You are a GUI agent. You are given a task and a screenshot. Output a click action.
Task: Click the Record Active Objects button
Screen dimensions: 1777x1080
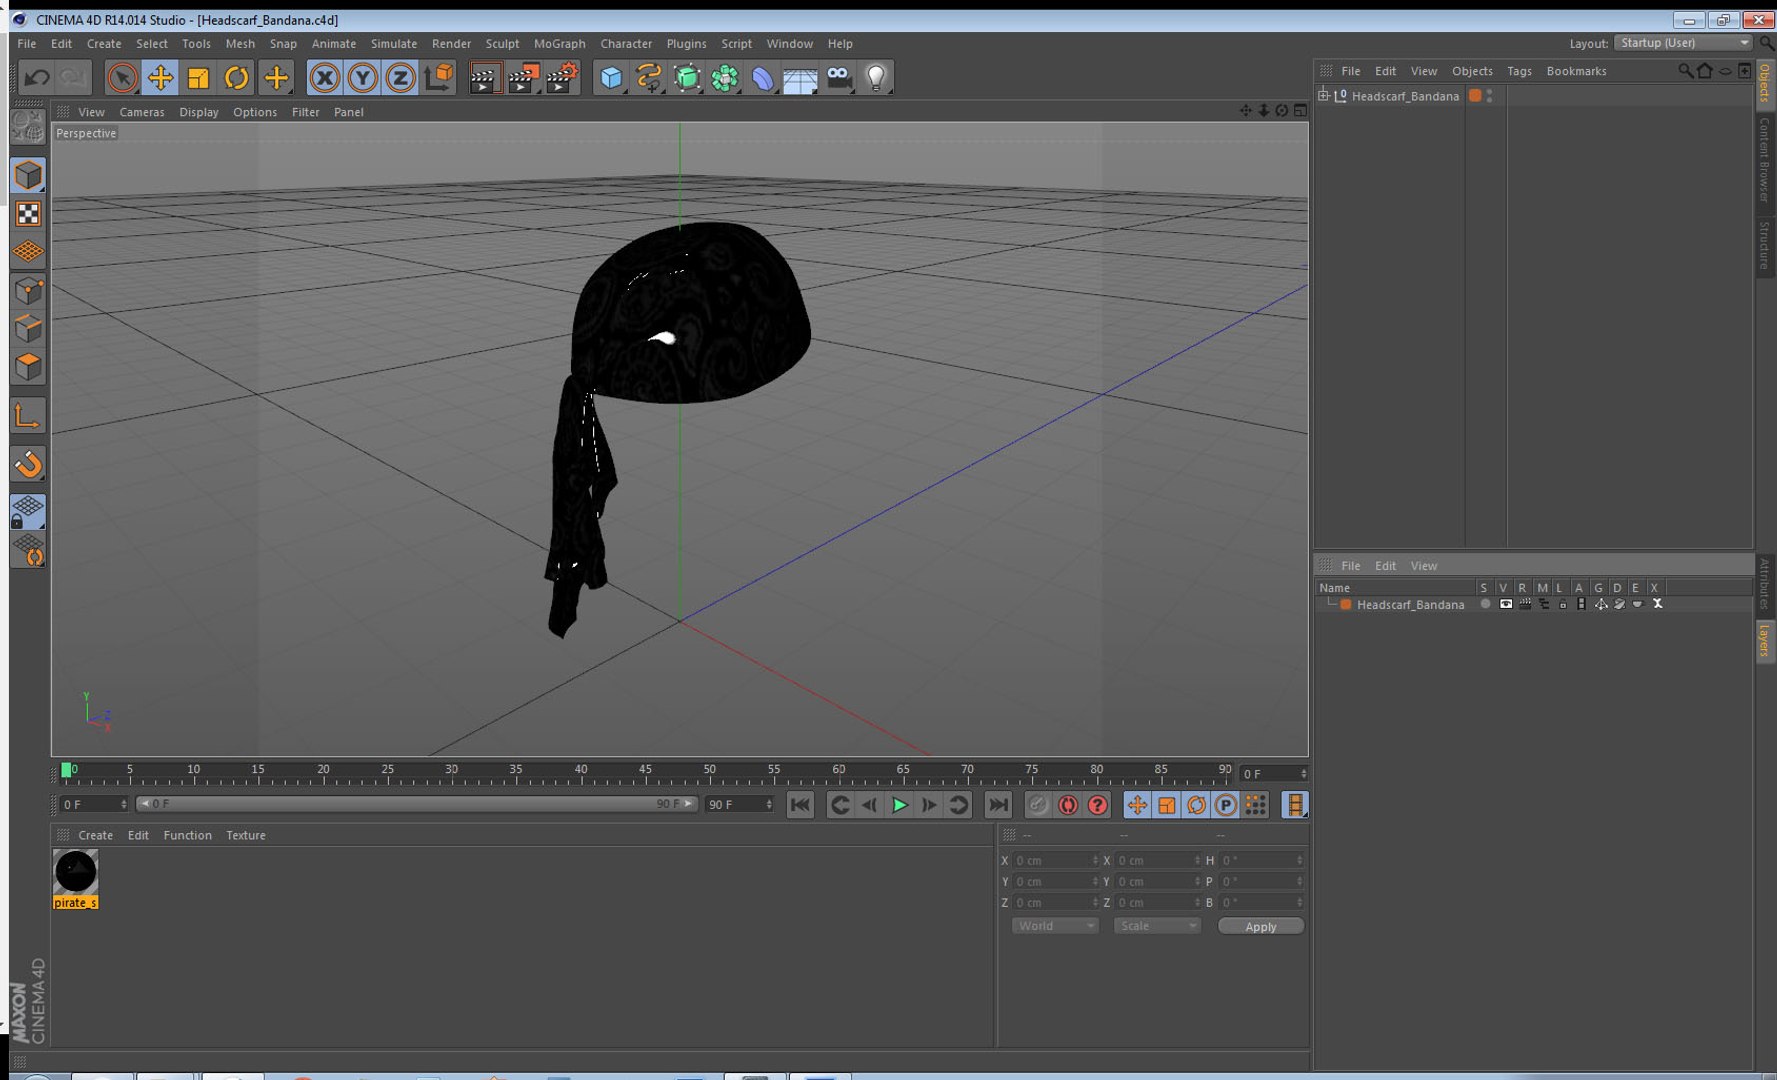pos(1038,805)
